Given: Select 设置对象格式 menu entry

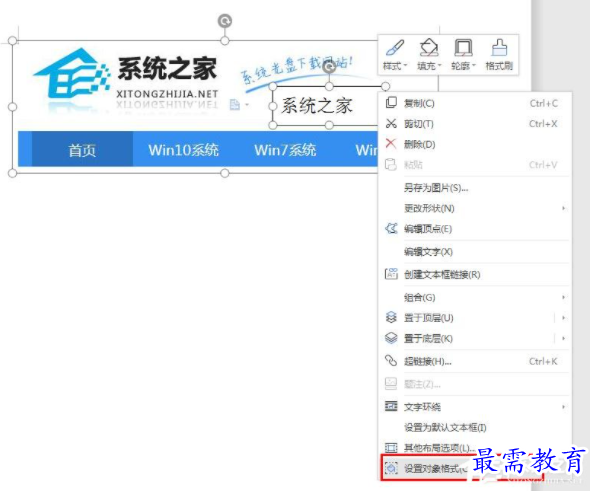Looking at the screenshot, I should tap(462, 468).
